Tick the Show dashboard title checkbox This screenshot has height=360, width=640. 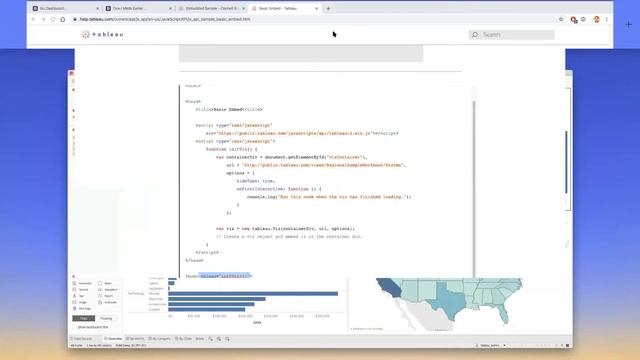pos(75,327)
